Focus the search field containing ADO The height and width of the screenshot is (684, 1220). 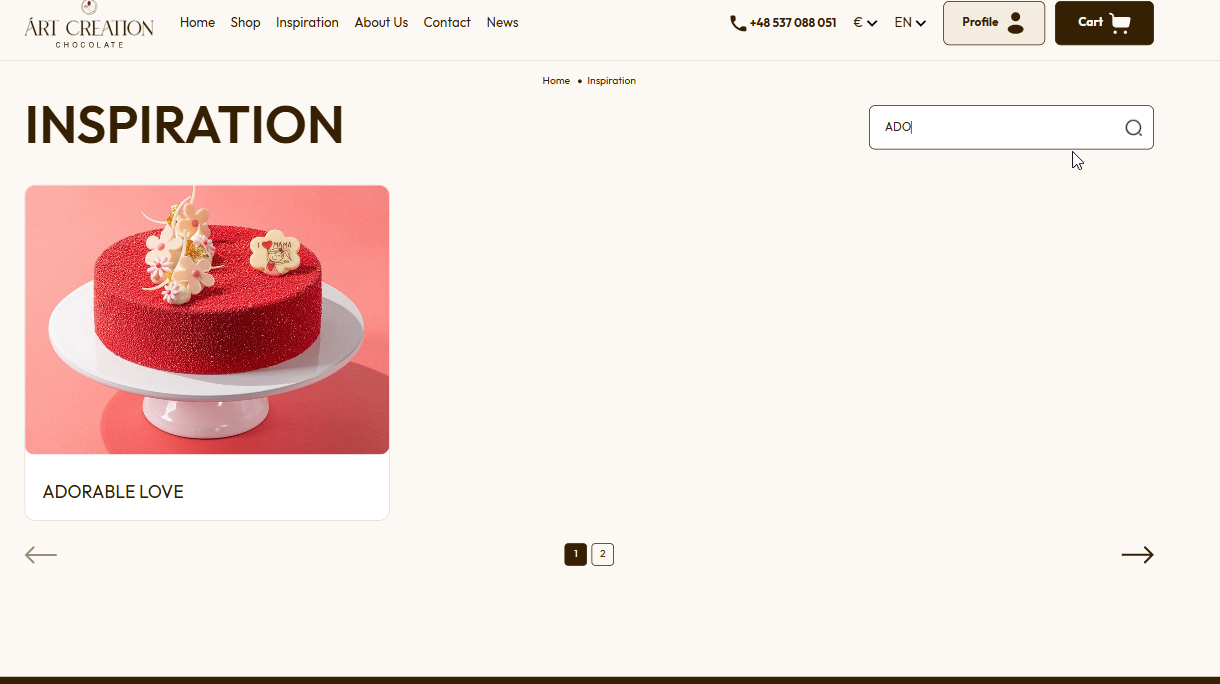(x=1011, y=128)
